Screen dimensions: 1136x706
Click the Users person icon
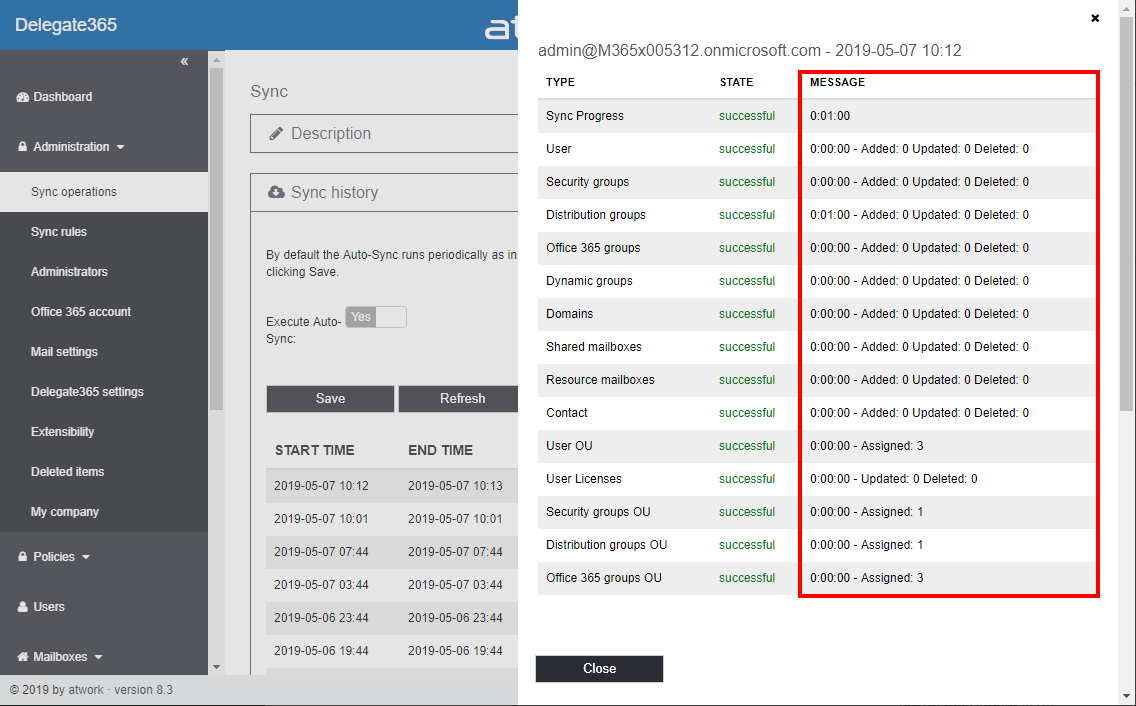22,607
